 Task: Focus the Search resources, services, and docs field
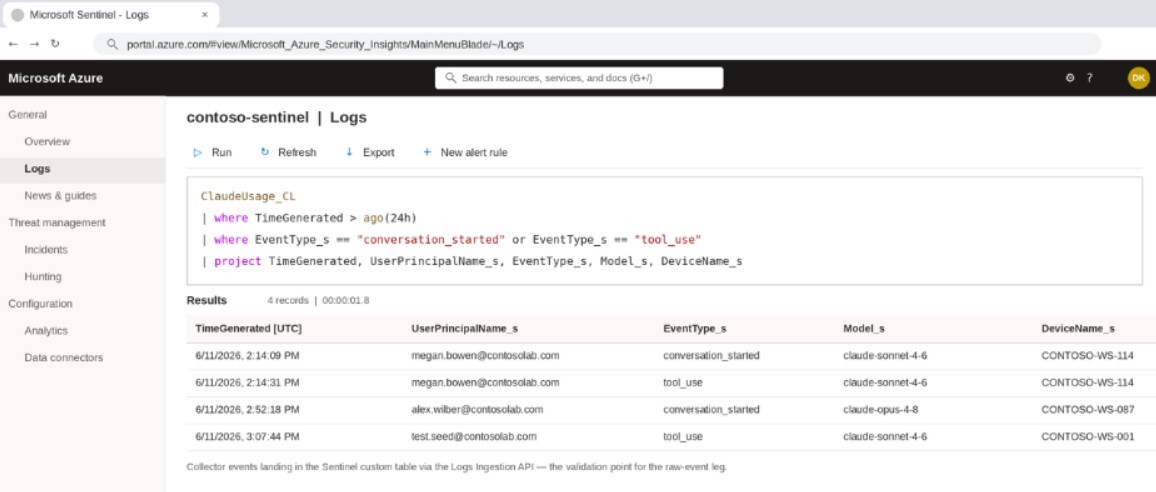click(579, 77)
